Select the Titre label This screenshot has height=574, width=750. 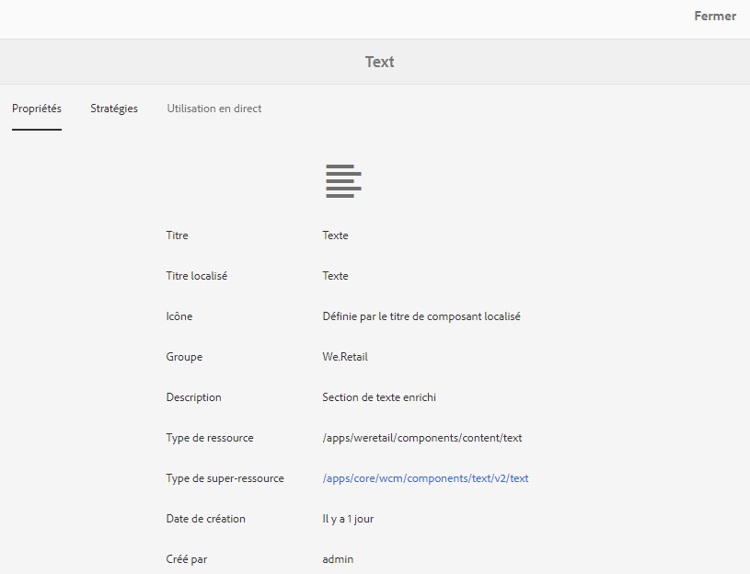pyautogui.click(x=177, y=235)
